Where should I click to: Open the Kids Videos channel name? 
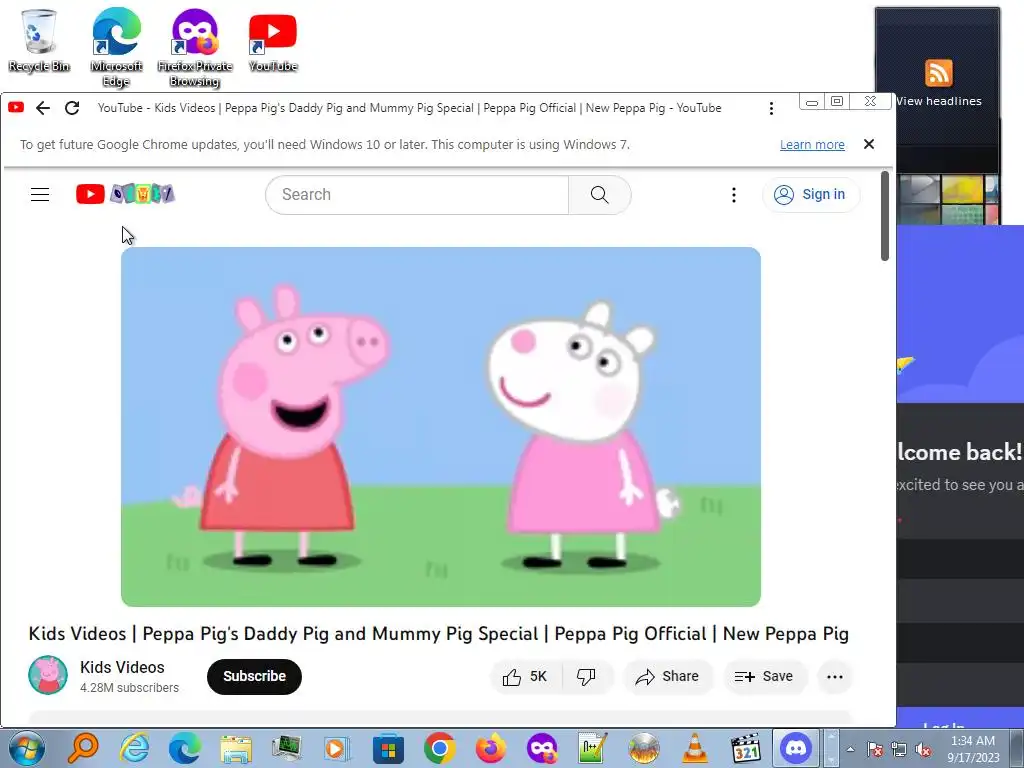pyautogui.click(x=122, y=667)
